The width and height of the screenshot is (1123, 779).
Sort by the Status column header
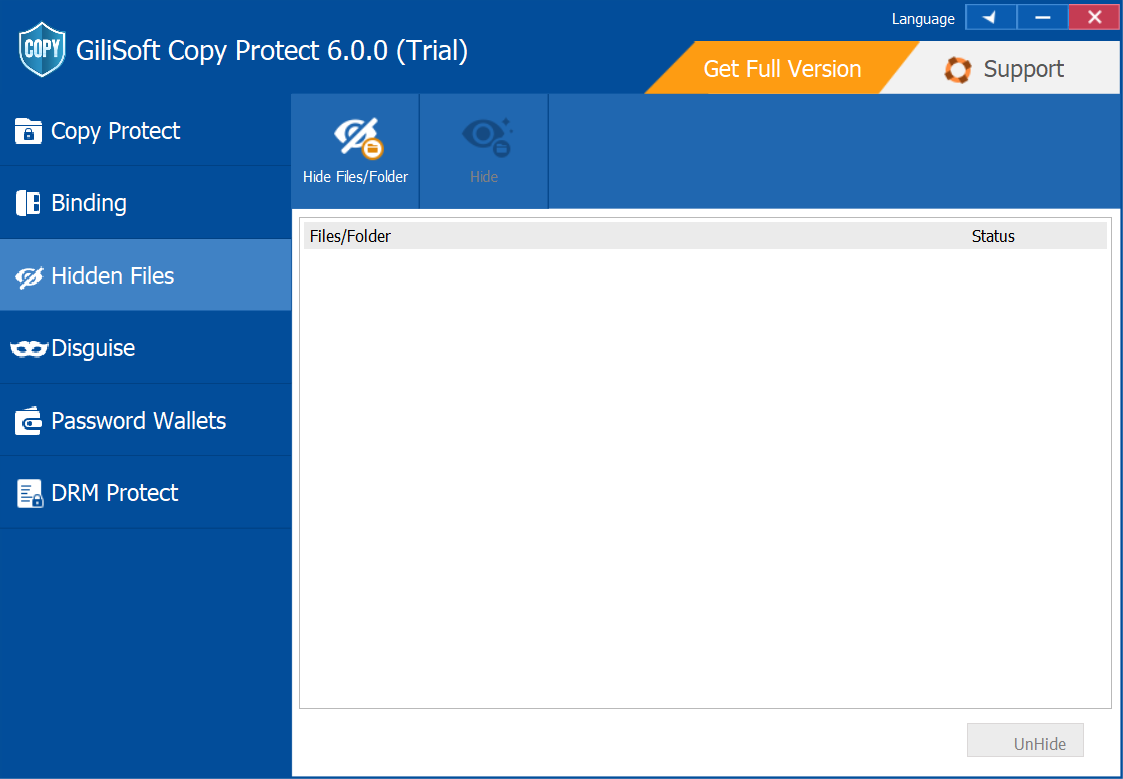click(x=993, y=236)
